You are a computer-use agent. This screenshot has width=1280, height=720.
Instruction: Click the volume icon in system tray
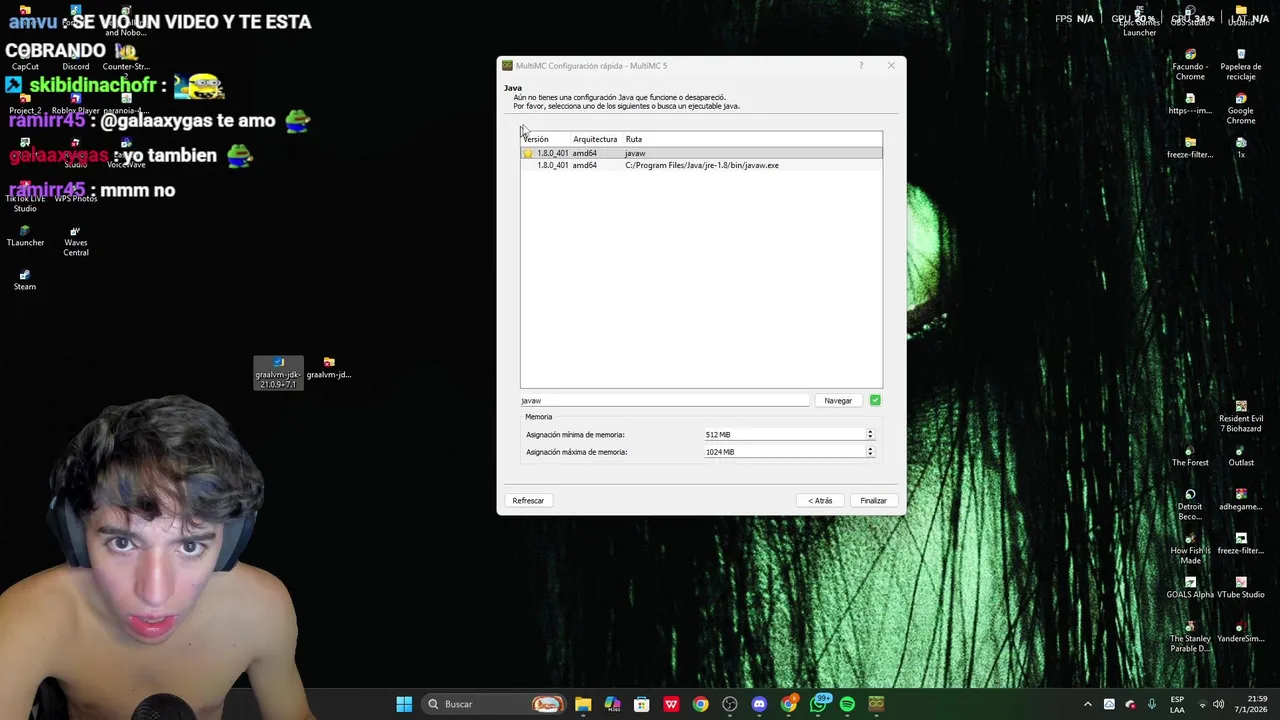pyautogui.click(x=1218, y=704)
